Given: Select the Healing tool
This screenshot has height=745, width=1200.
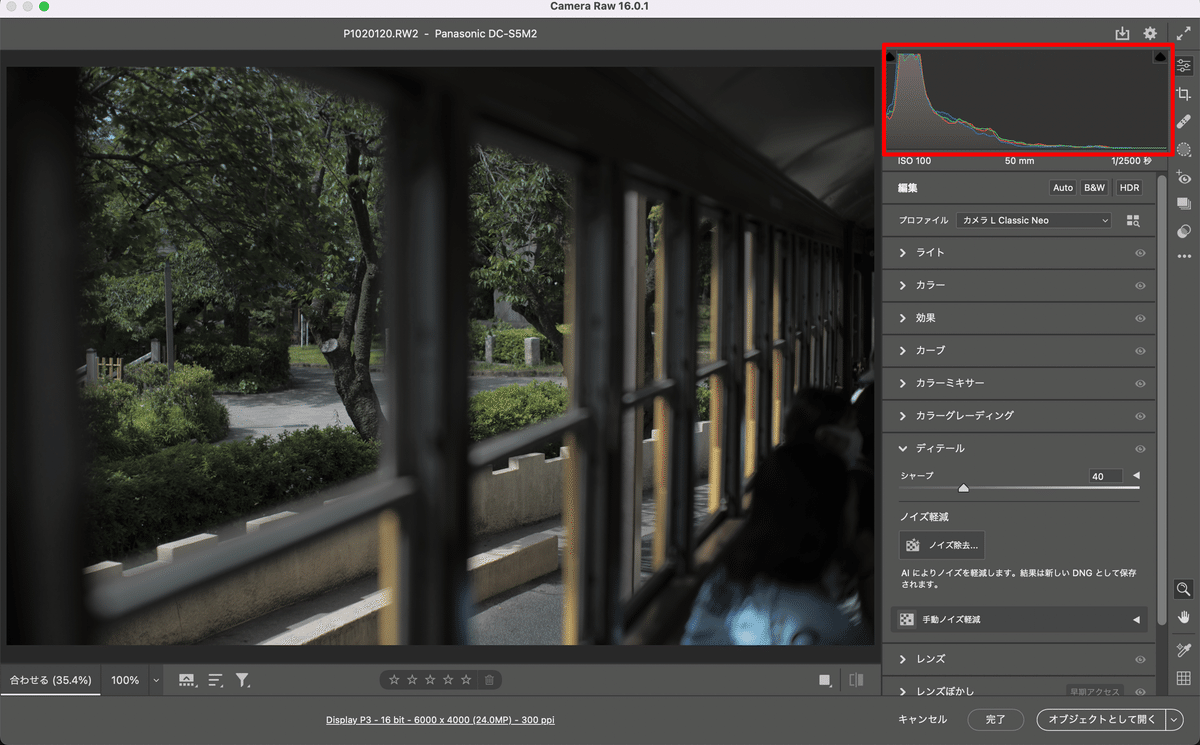Looking at the screenshot, I should (x=1184, y=121).
